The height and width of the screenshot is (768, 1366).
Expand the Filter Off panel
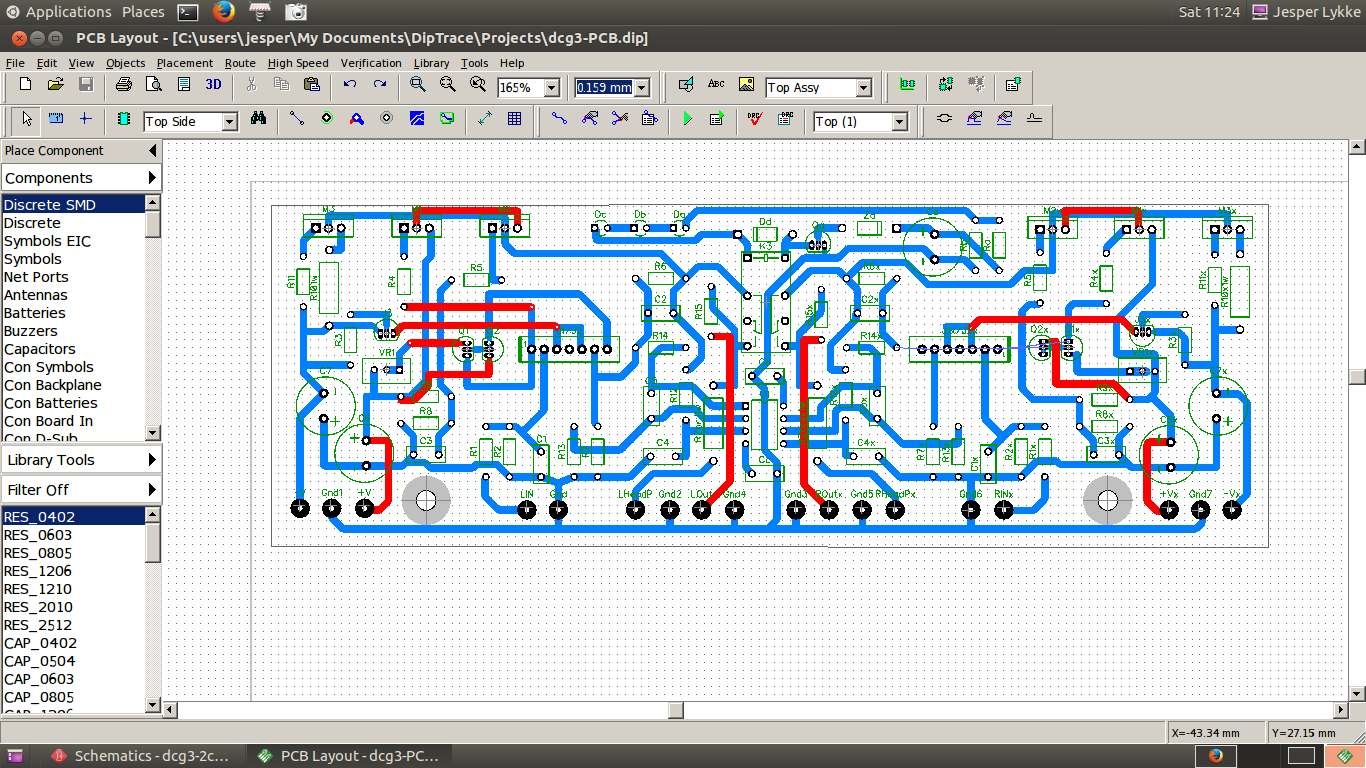pos(152,490)
